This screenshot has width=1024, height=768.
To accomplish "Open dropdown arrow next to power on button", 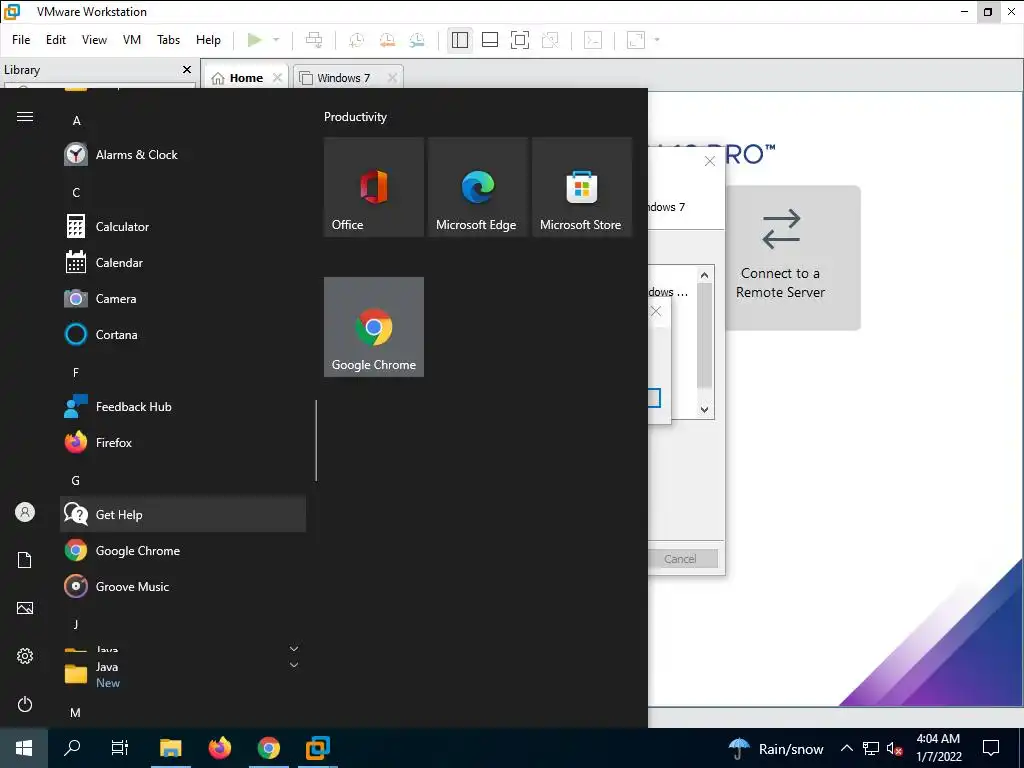I will (276, 40).
